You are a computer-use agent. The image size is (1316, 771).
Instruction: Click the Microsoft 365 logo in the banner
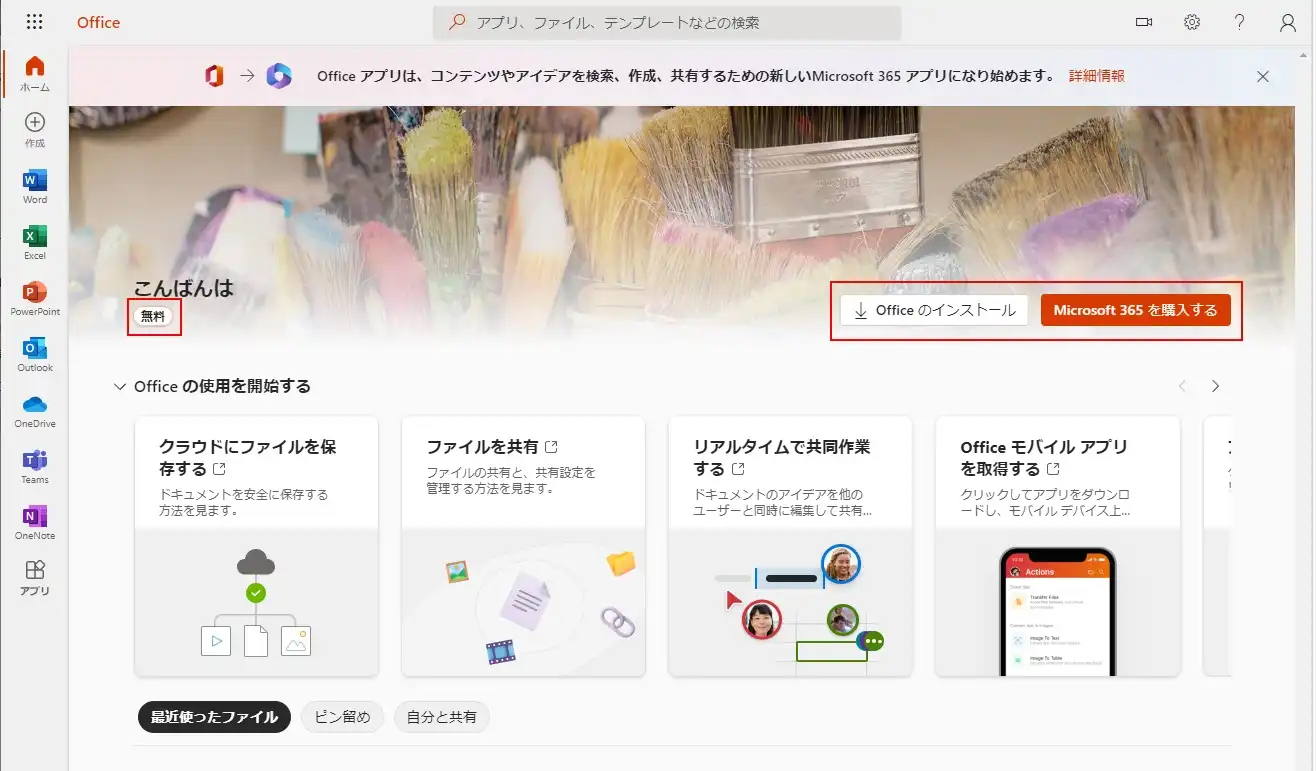pos(279,76)
